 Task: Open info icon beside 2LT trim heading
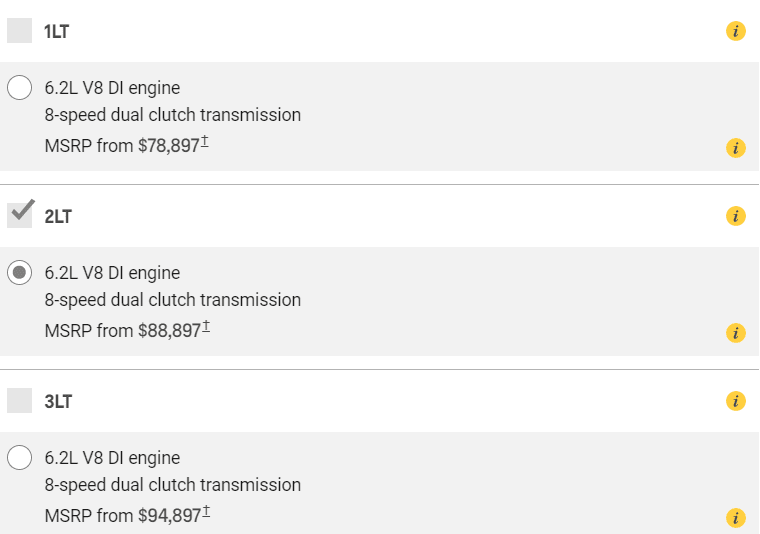click(x=736, y=216)
